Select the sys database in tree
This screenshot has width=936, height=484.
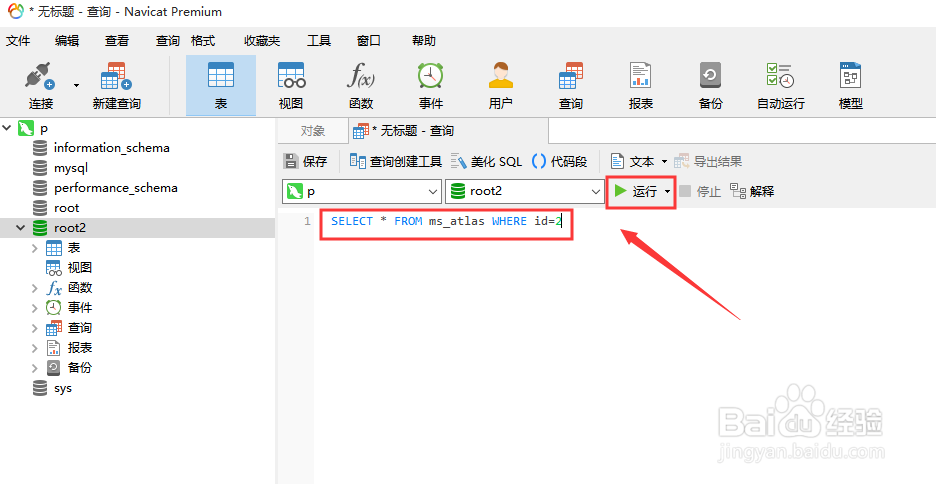pyautogui.click(x=62, y=388)
